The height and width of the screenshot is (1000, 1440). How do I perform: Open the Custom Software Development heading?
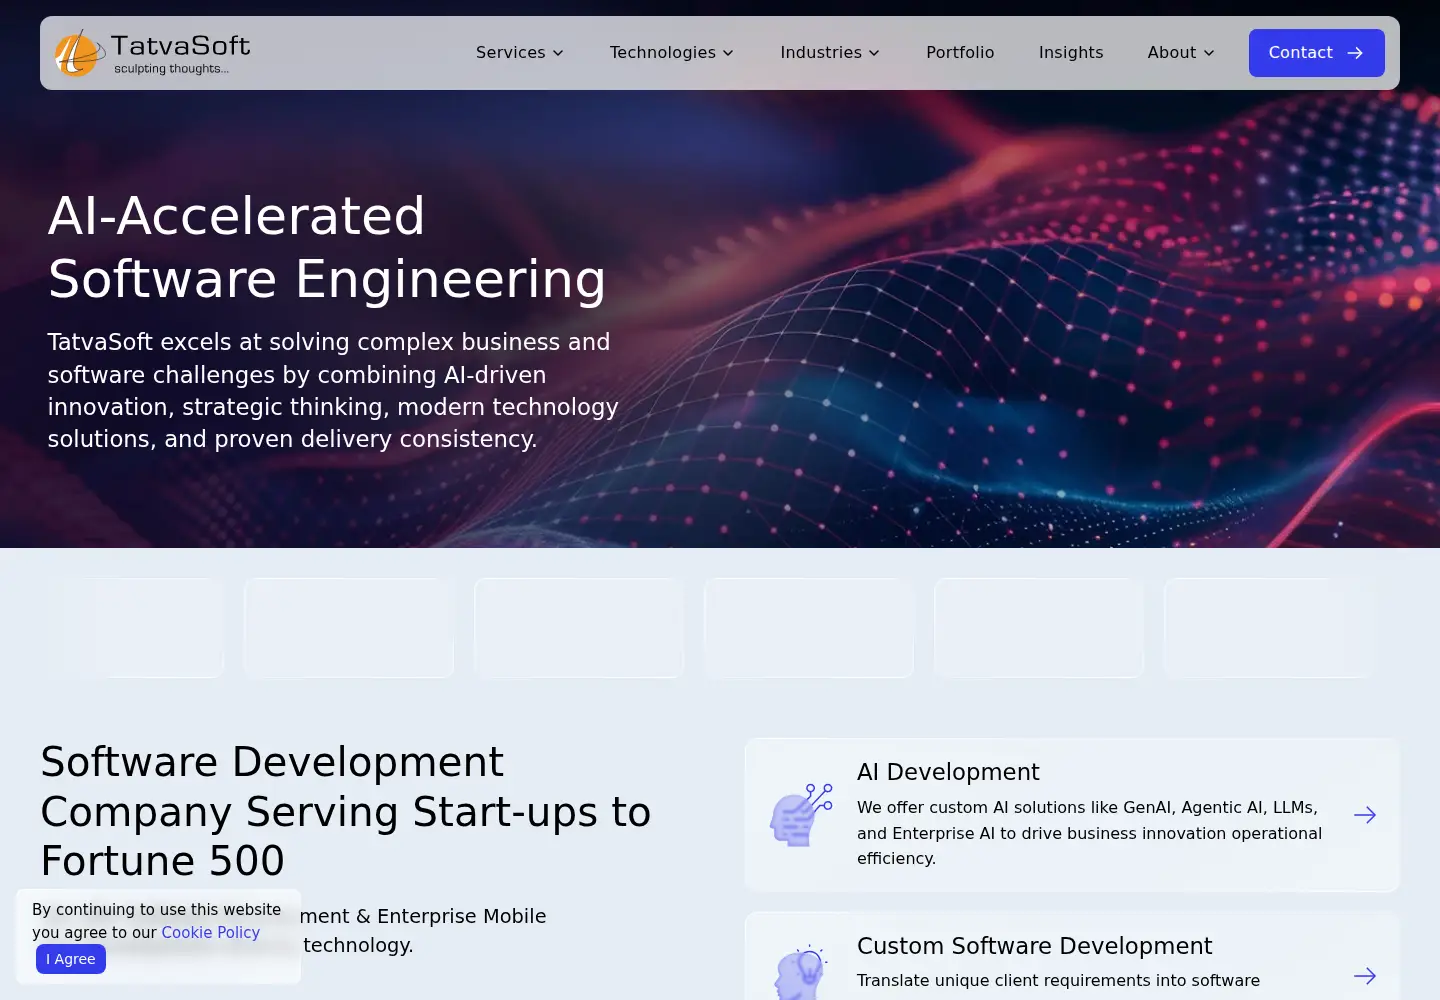[1034, 946]
